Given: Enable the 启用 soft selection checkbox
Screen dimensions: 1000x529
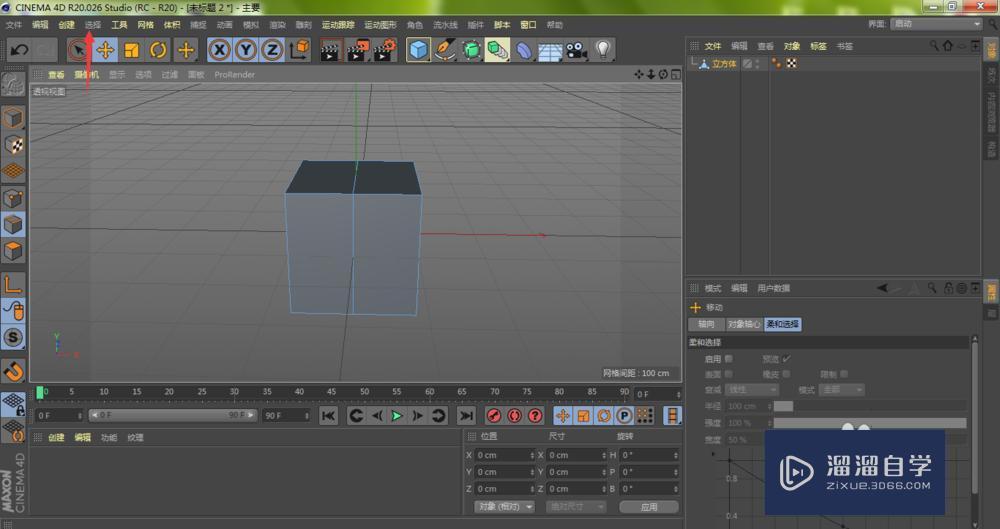Looking at the screenshot, I should point(728,358).
